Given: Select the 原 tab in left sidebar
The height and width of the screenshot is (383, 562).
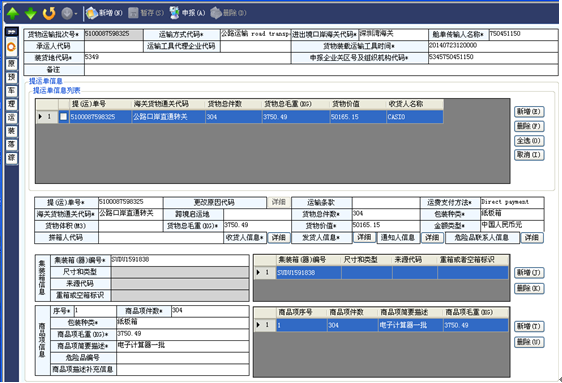Looking at the screenshot, I should tap(11, 64).
